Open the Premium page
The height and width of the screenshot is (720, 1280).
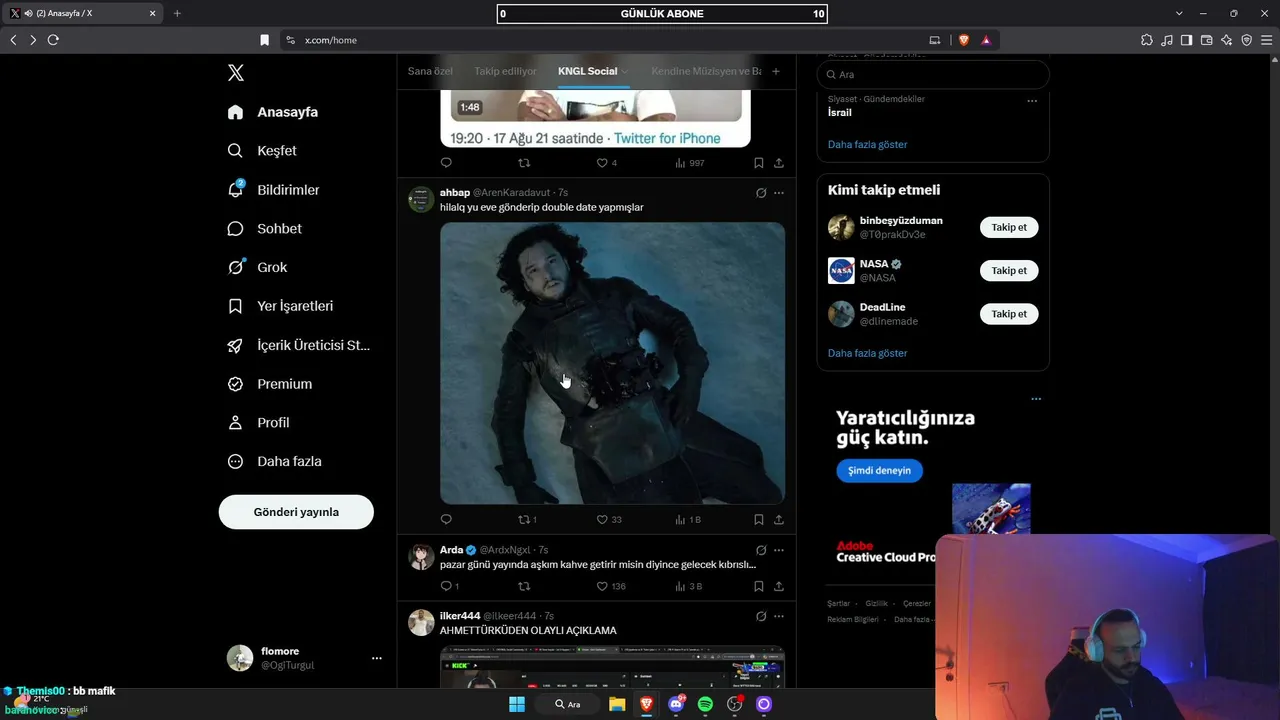click(x=269, y=384)
